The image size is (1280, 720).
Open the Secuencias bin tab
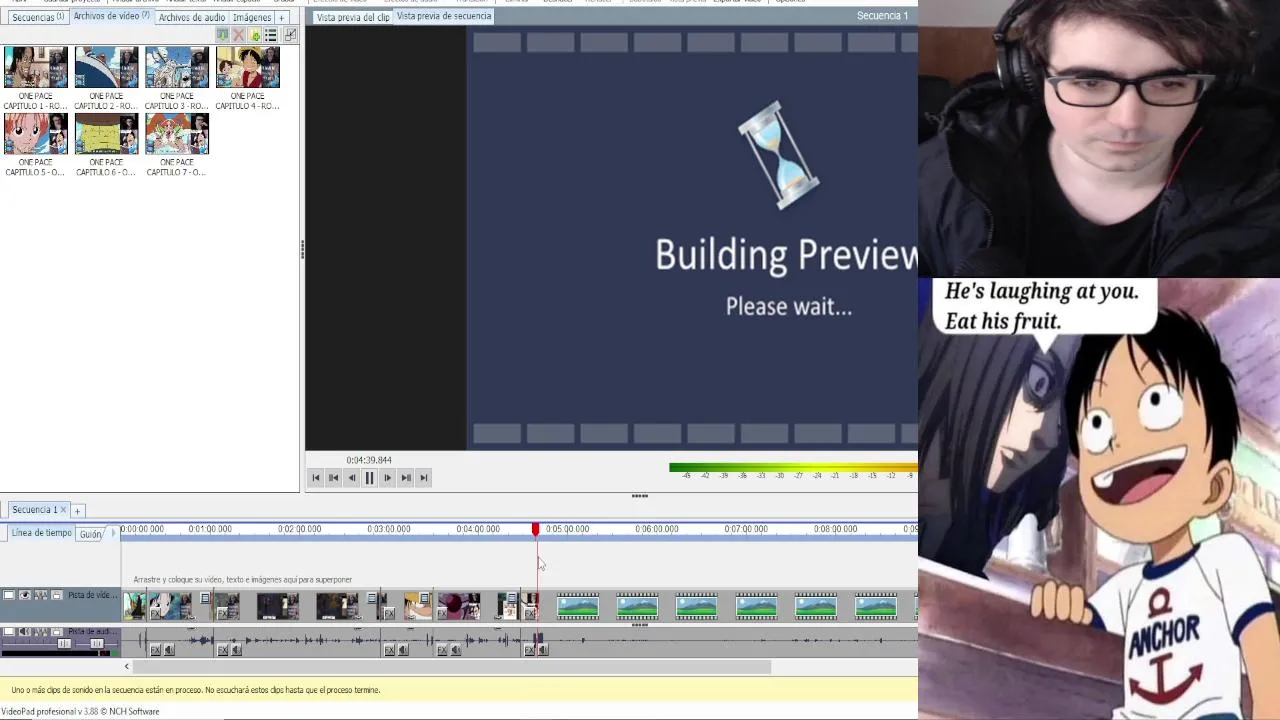[x=38, y=17]
